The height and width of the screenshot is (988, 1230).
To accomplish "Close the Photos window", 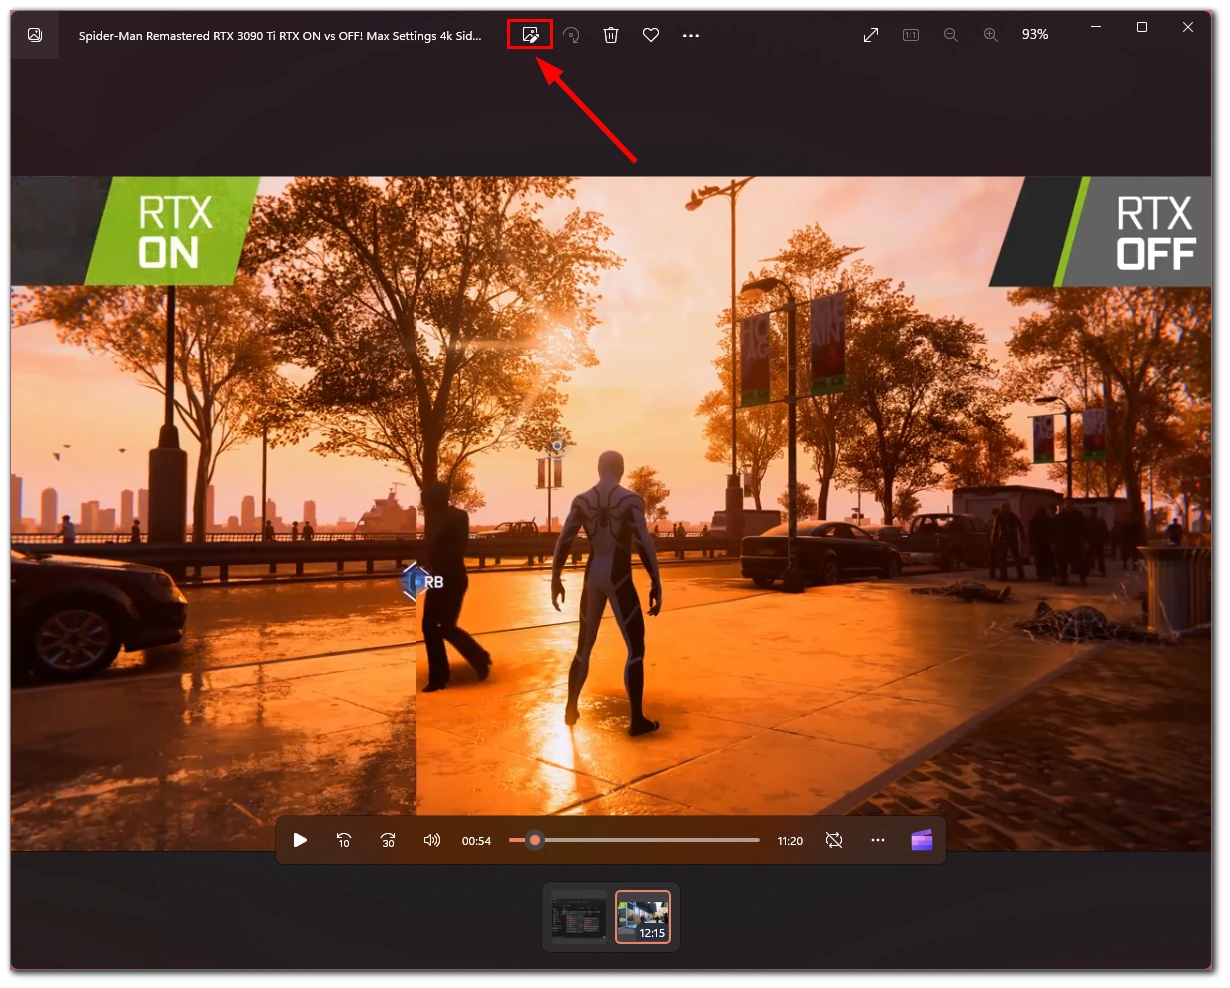I will [1188, 27].
